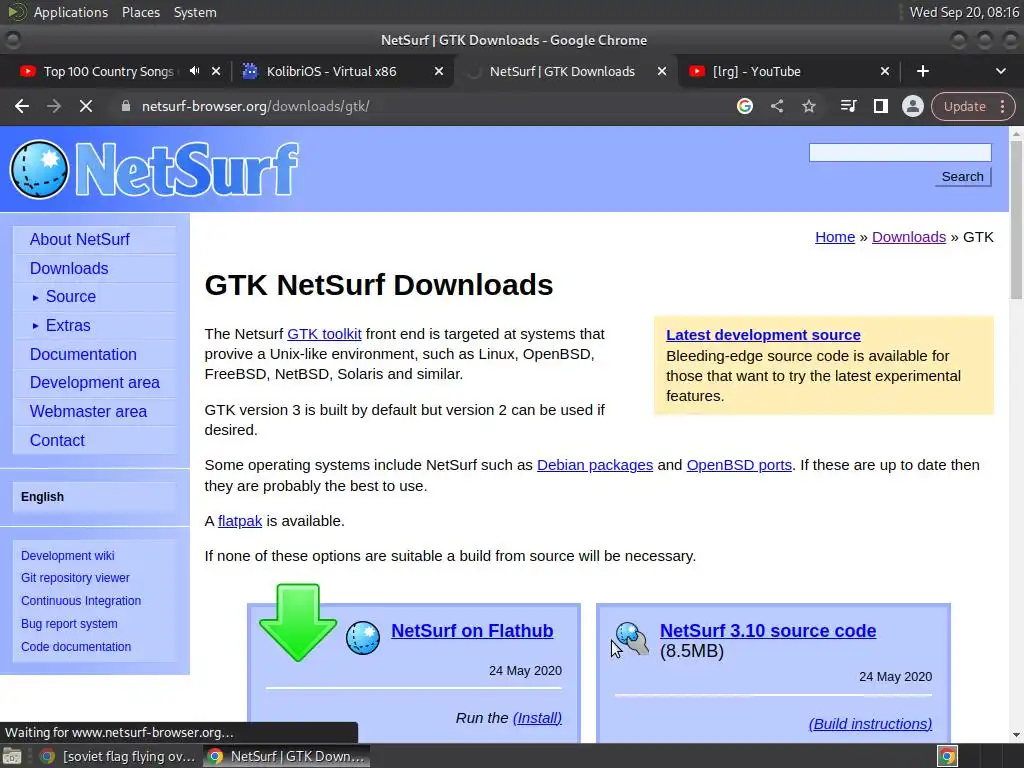Open NetSurf on Flathub link
The width and height of the screenshot is (1024, 768).
[x=472, y=631]
